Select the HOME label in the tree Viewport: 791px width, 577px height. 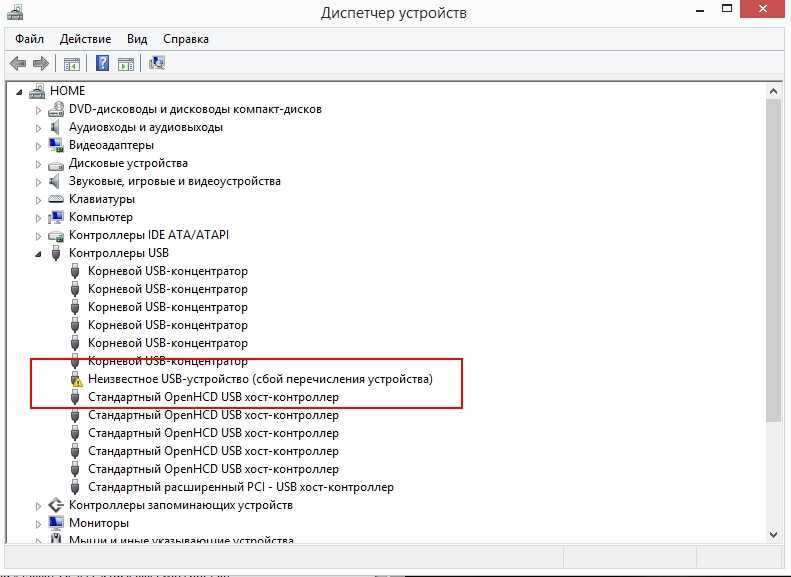click(x=68, y=91)
